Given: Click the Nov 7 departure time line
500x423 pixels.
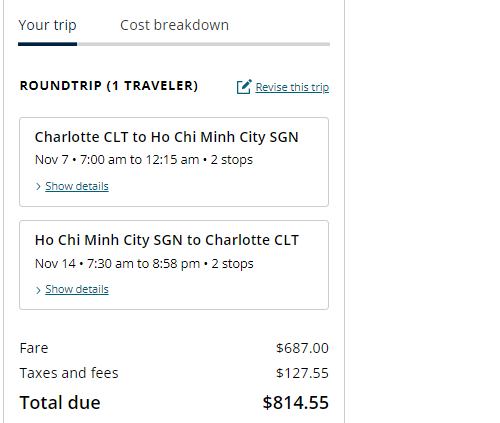Looking at the screenshot, I should (x=144, y=160).
